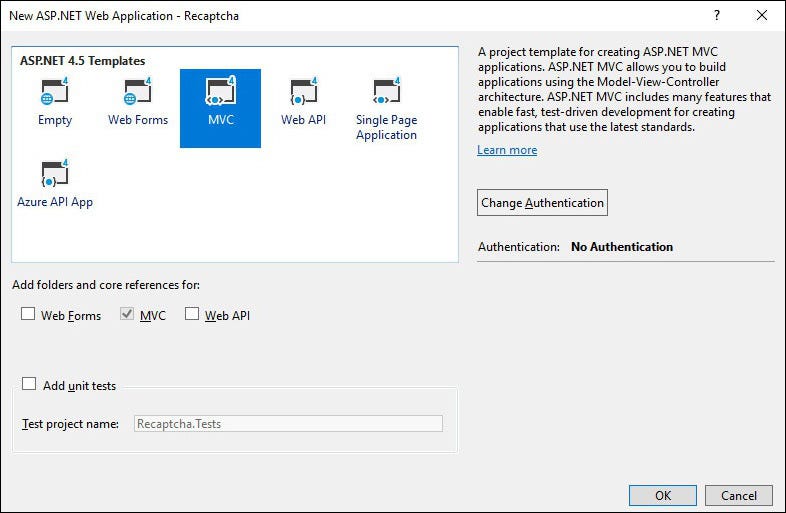The width and height of the screenshot is (786, 513).
Task: Click the MVC template description paragraph
Action: tap(624, 89)
